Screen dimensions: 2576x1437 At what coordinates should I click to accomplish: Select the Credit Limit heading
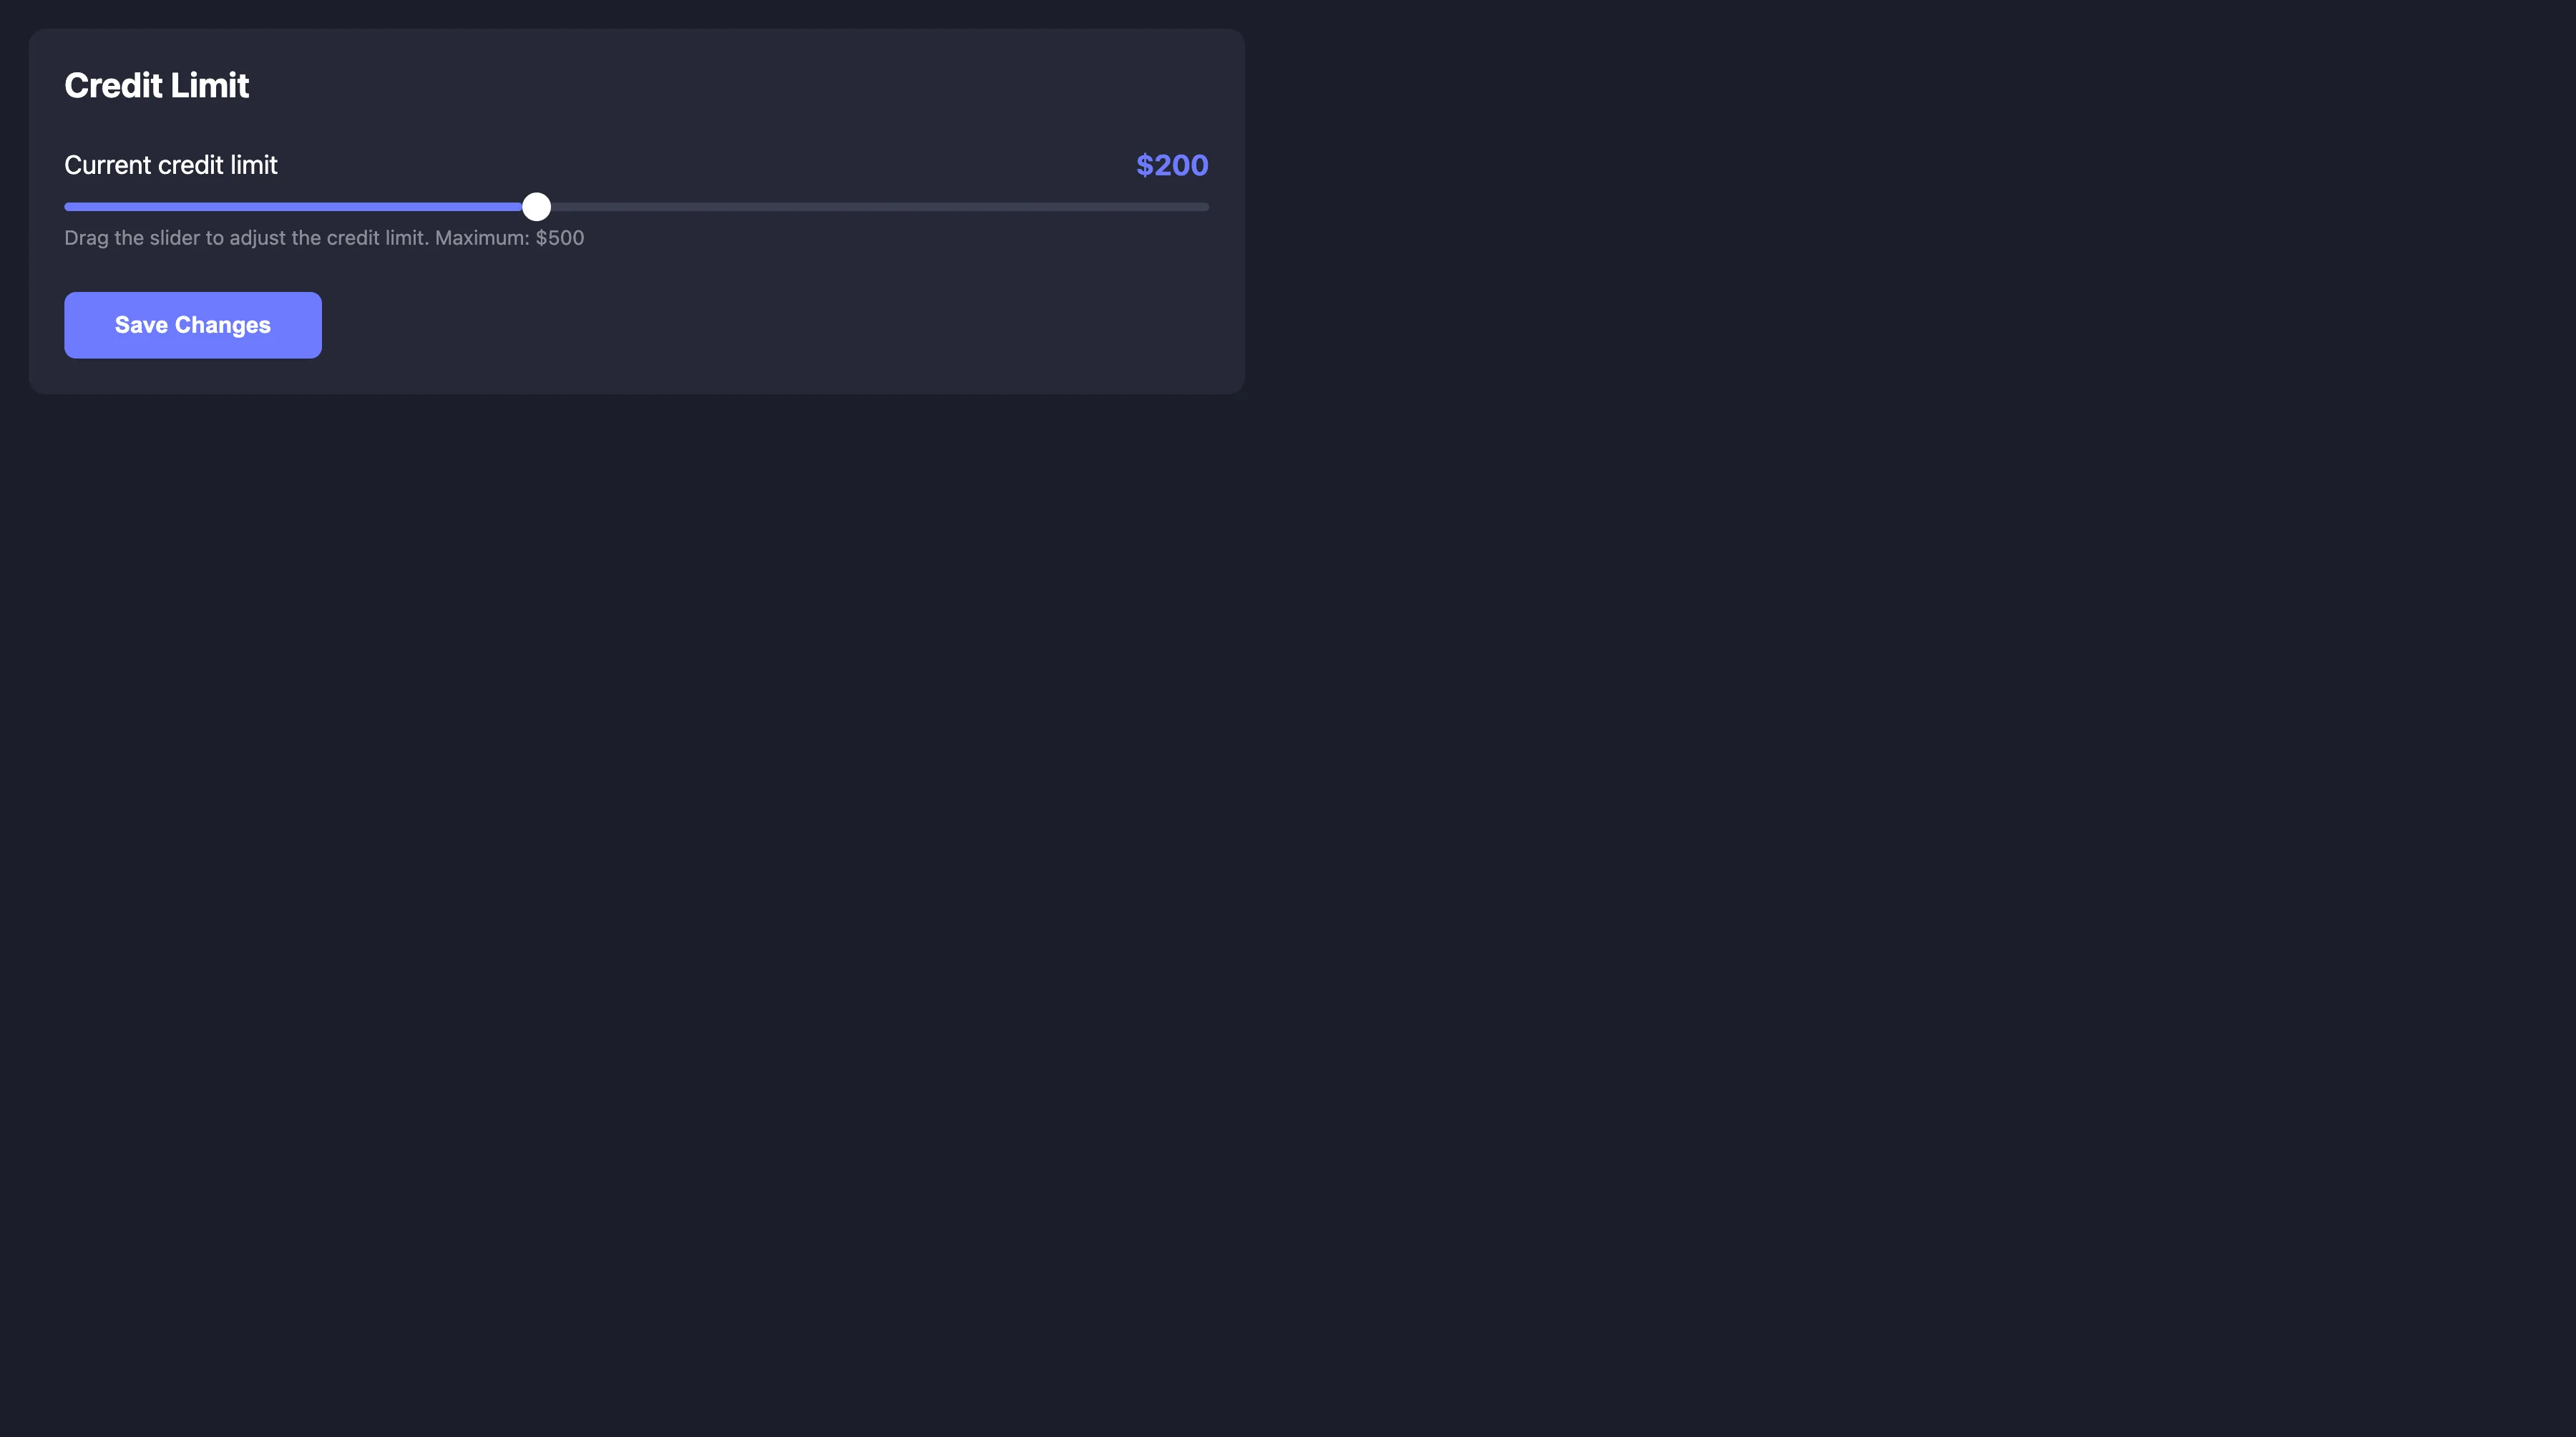point(156,85)
